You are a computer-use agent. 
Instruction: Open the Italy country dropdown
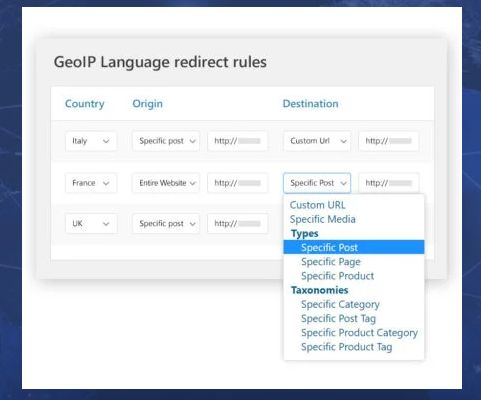pyautogui.click(x=91, y=141)
